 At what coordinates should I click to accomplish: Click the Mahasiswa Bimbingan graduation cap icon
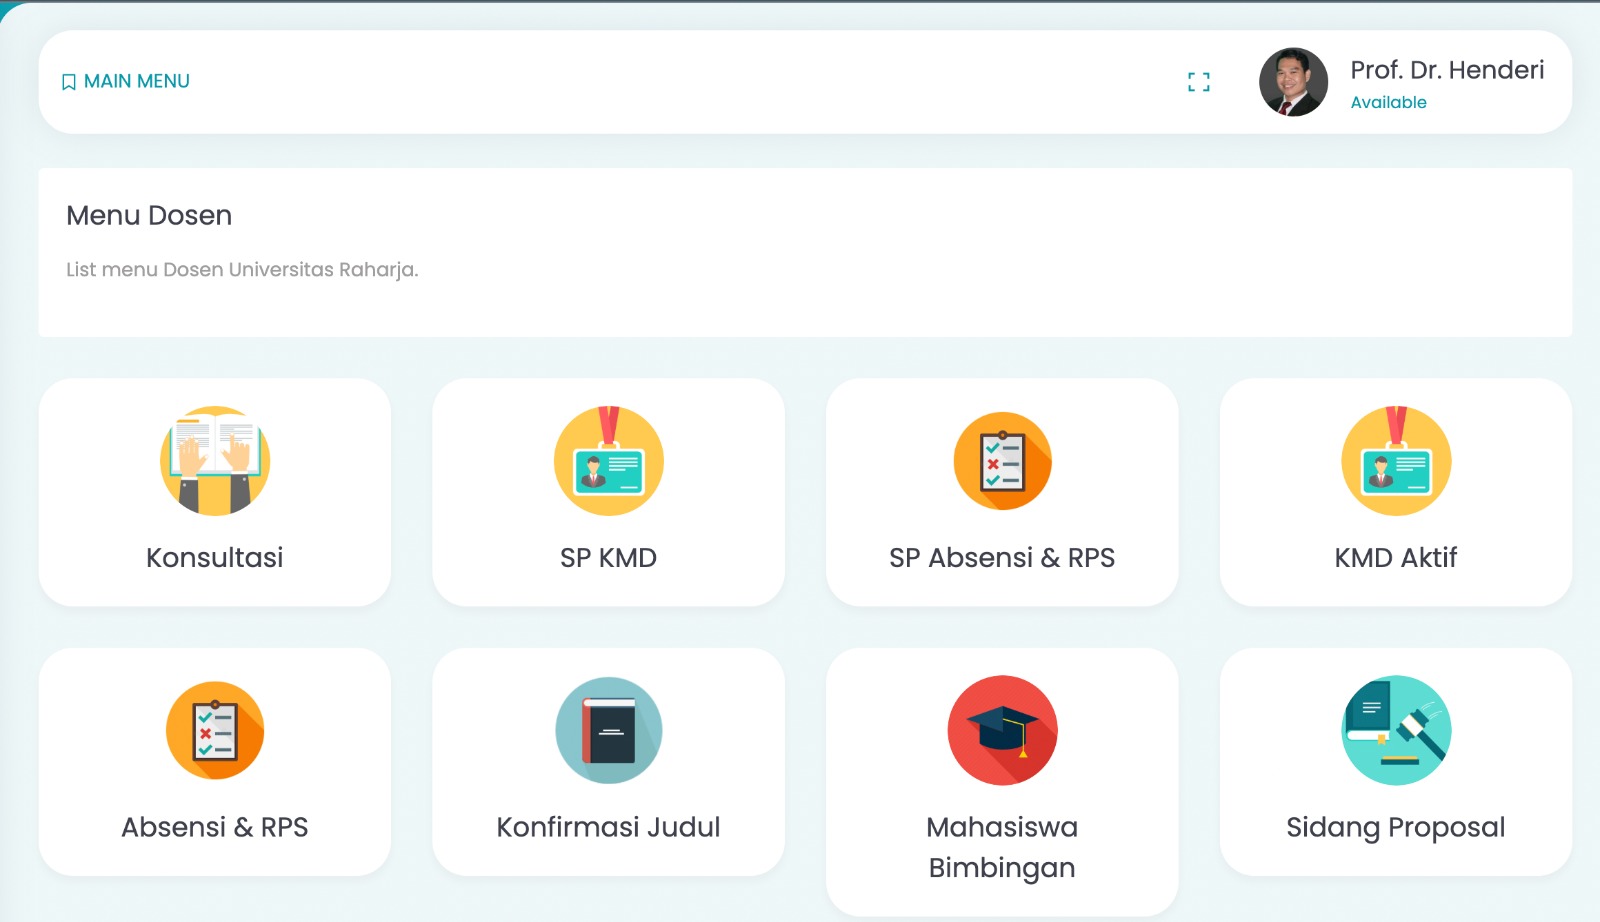pyautogui.click(x=1002, y=731)
